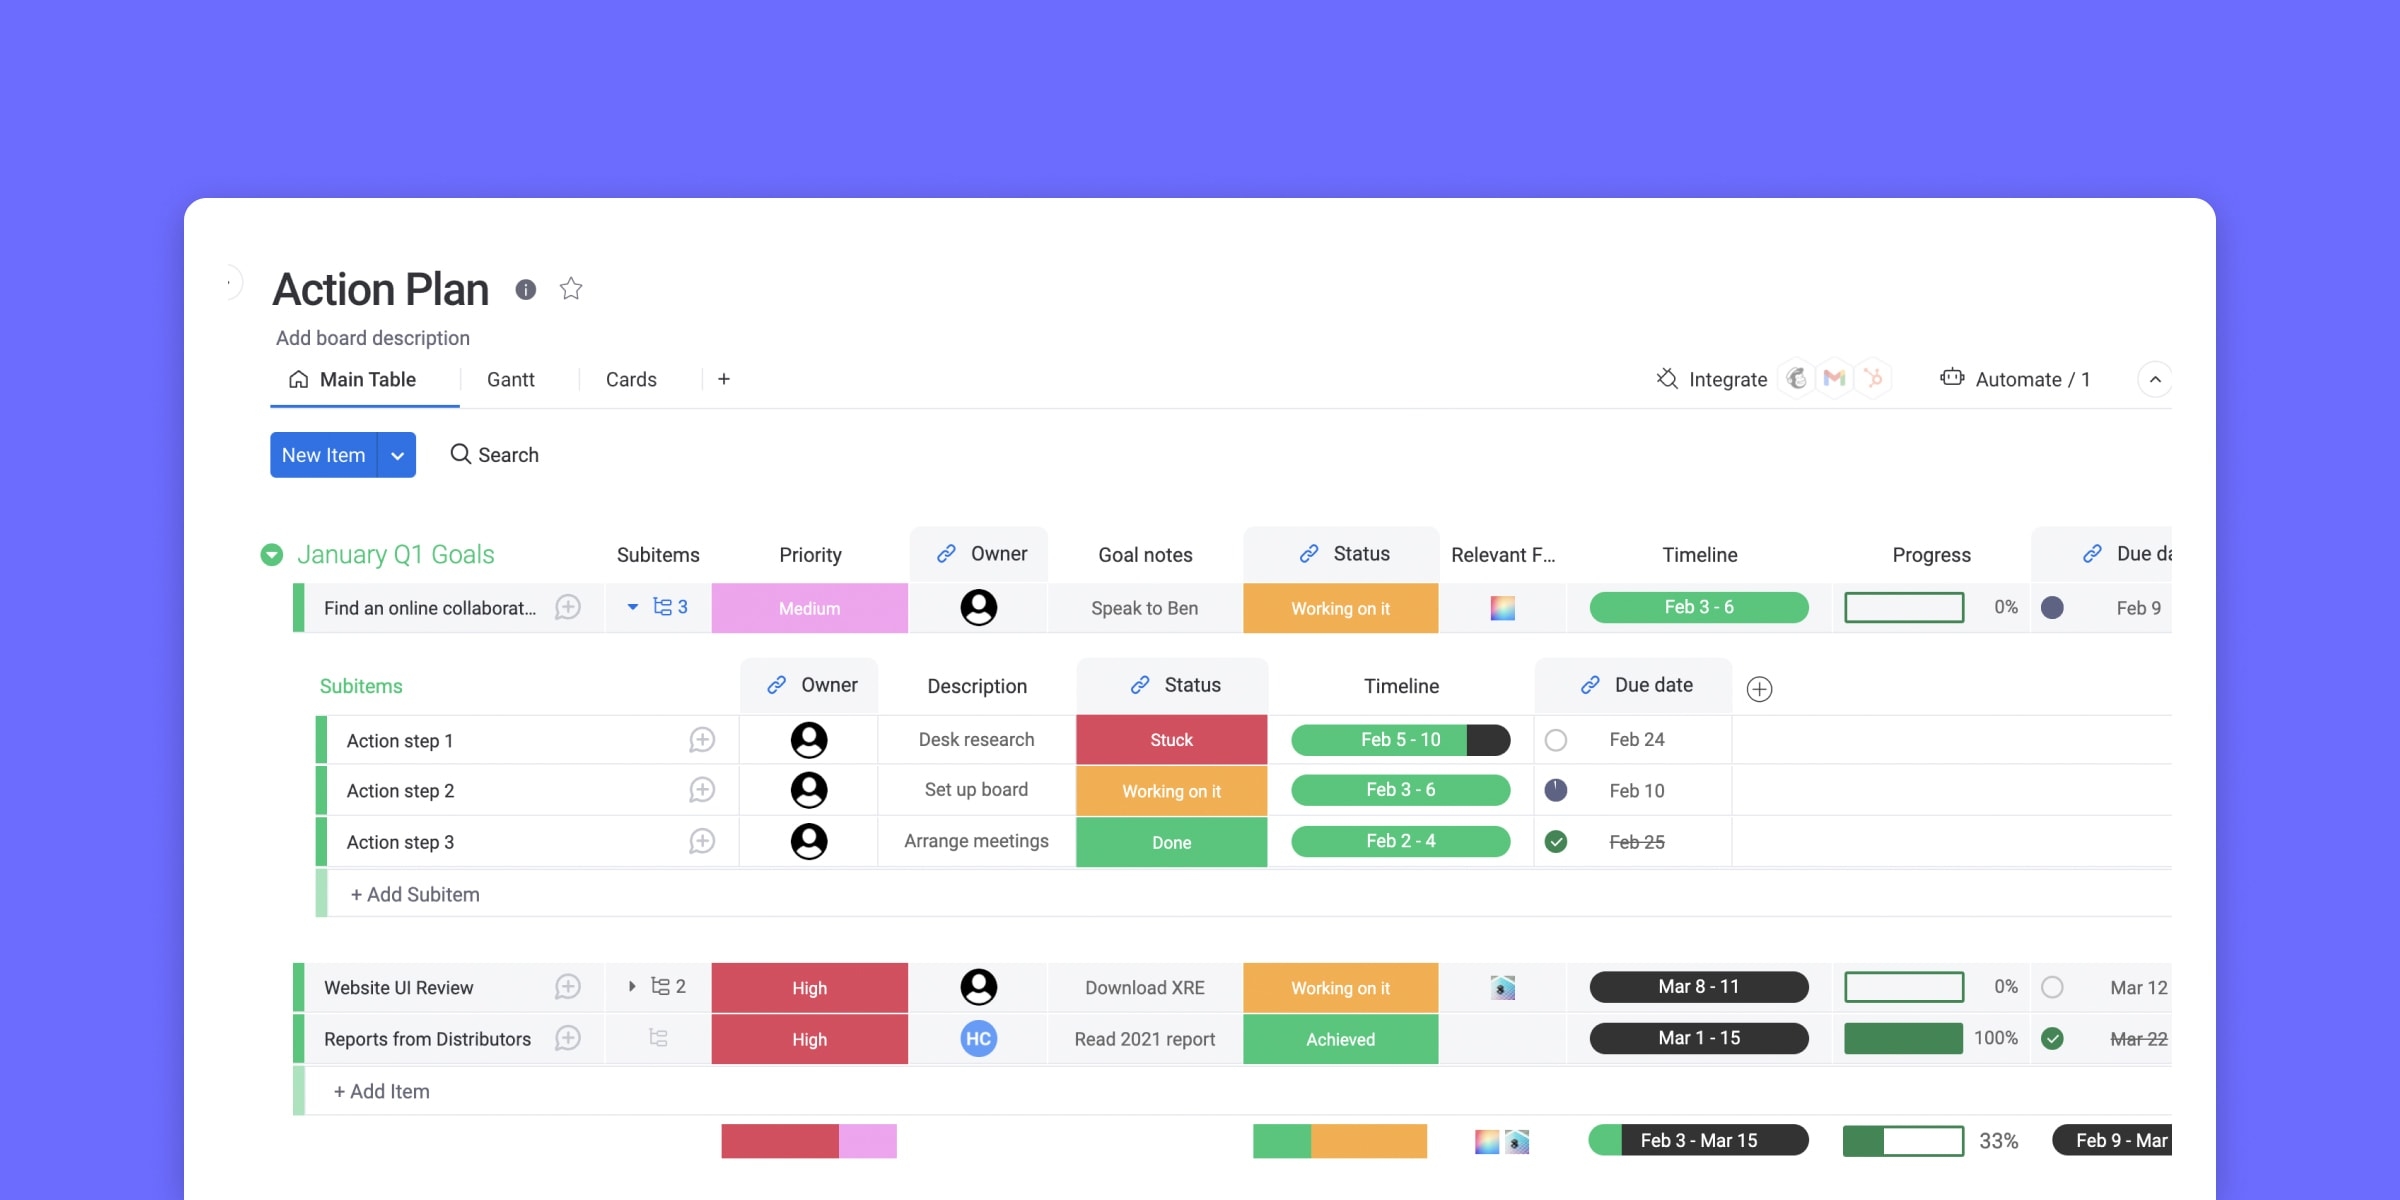Expand the January Q1 Goals group chevron
This screenshot has width=2400, height=1200.
[272, 554]
